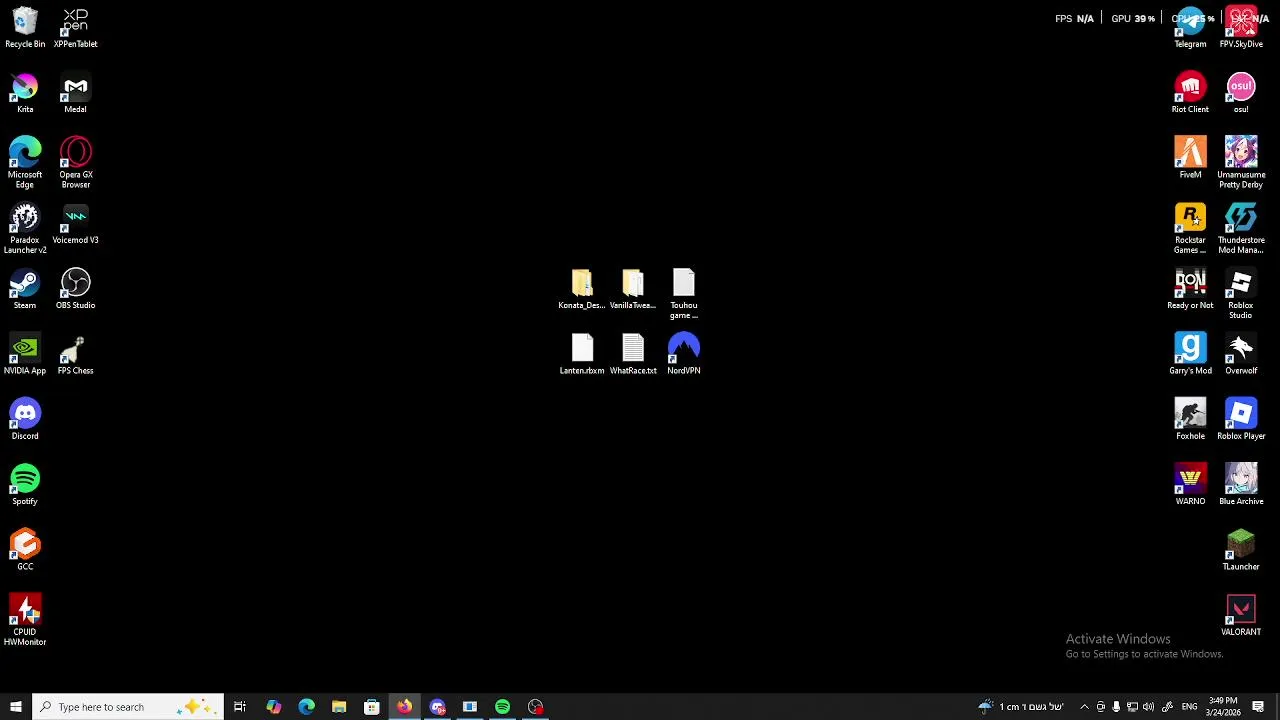Click the network tray icon

coord(1132,707)
